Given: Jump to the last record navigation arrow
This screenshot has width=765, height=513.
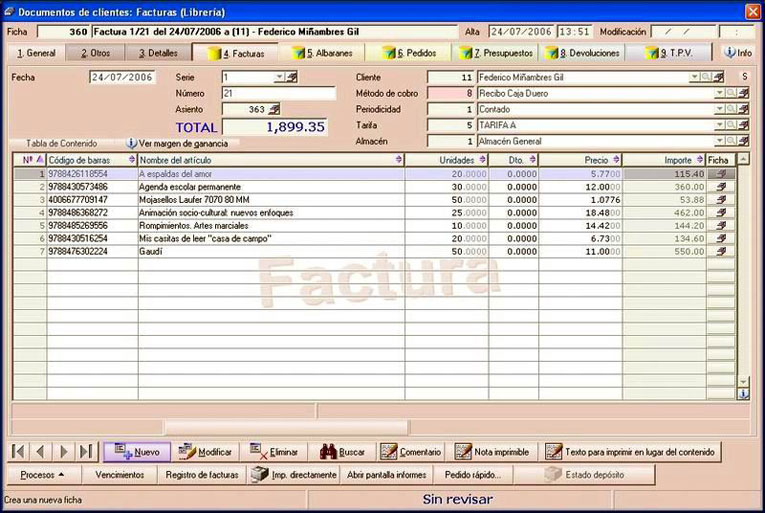Looking at the screenshot, I should [86, 451].
